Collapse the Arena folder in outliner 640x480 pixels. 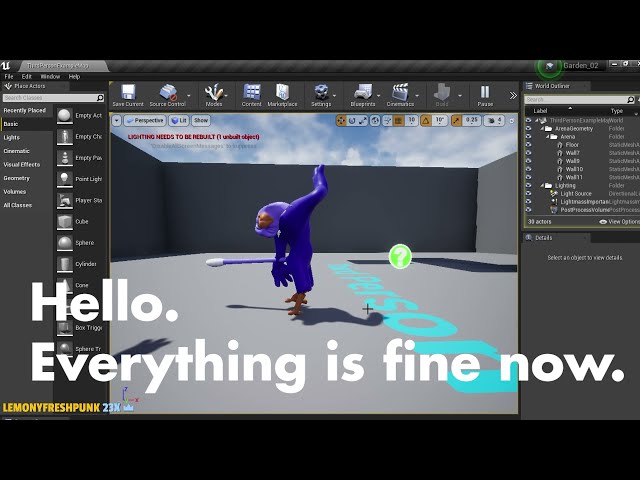pos(548,137)
